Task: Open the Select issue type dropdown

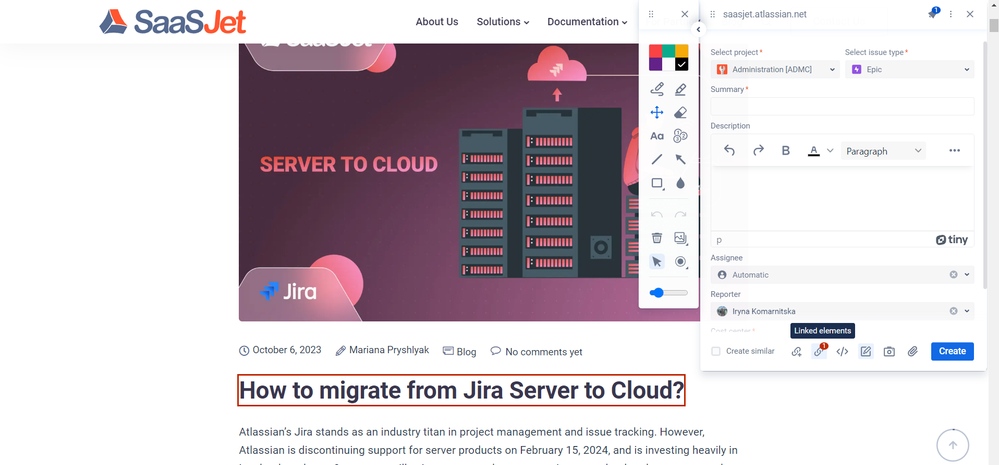Action: (909, 69)
